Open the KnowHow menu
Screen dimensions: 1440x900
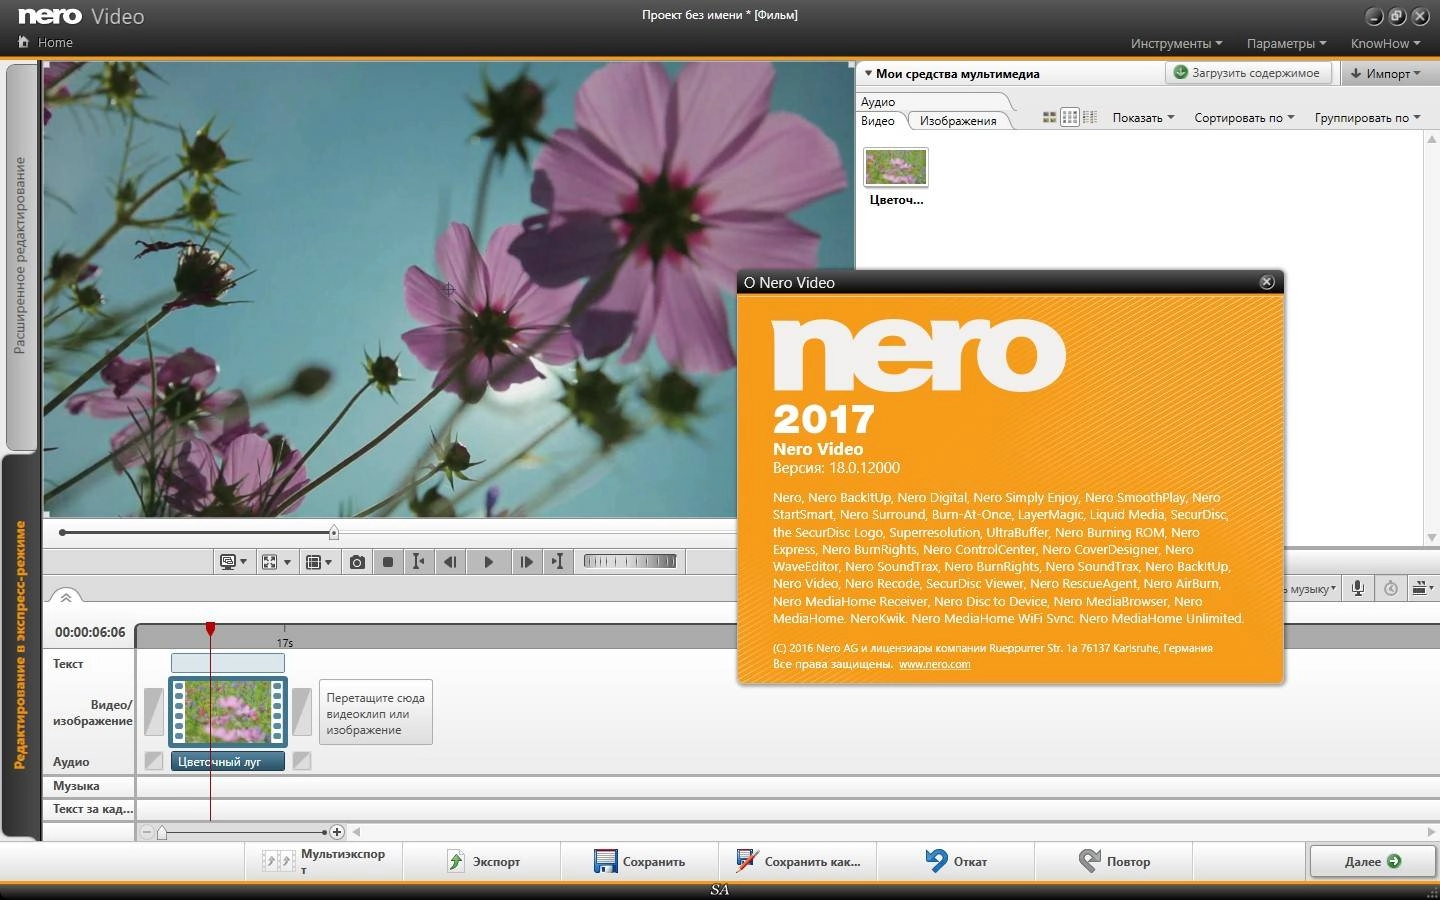tap(1385, 43)
